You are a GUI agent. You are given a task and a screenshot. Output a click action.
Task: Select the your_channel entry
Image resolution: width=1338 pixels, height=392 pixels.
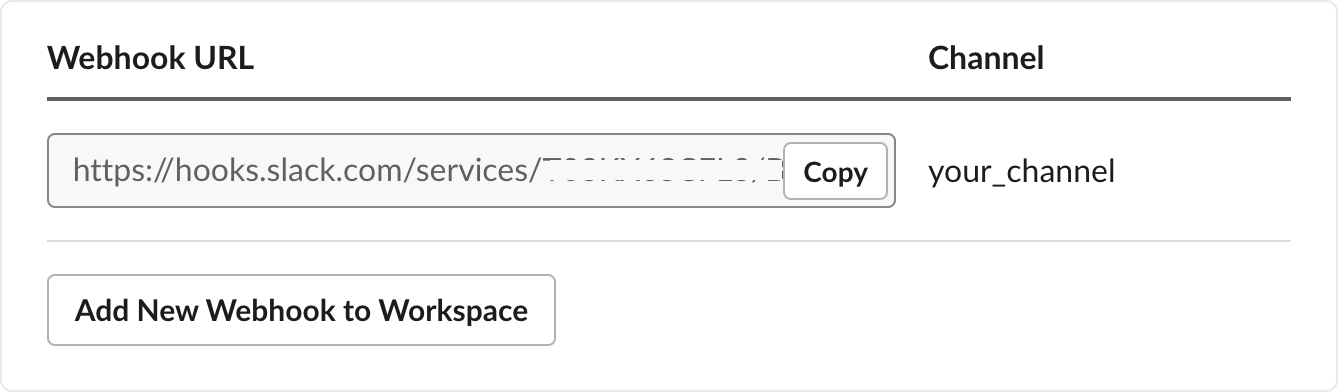pyautogui.click(x=1021, y=172)
